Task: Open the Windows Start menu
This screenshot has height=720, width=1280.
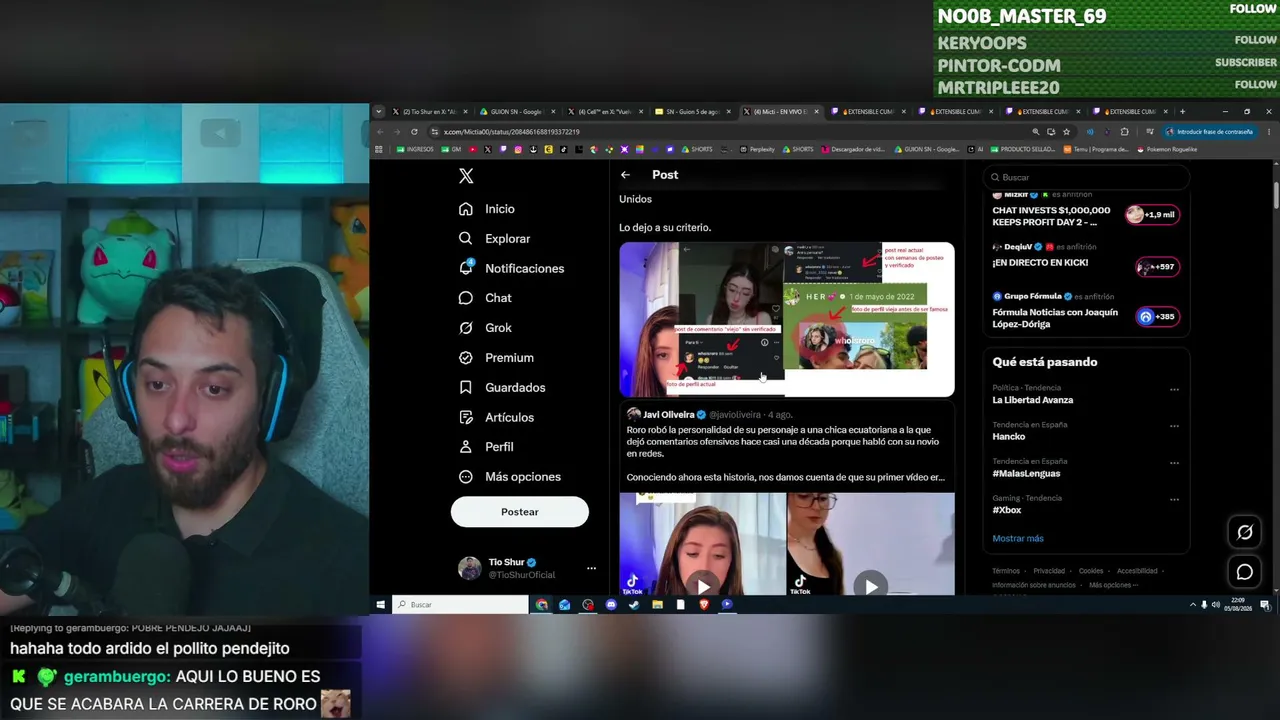Action: 381,605
